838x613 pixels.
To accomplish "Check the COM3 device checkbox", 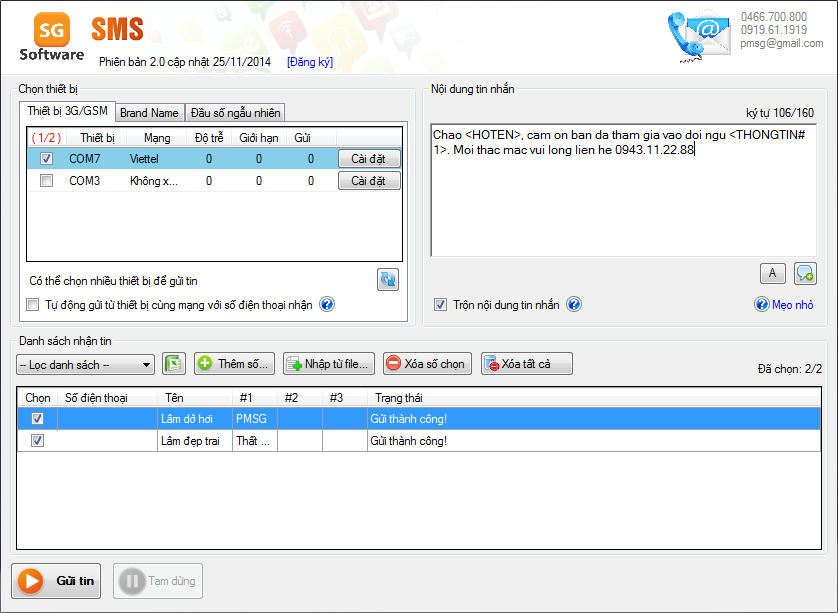I will click(x=46, y=181).
